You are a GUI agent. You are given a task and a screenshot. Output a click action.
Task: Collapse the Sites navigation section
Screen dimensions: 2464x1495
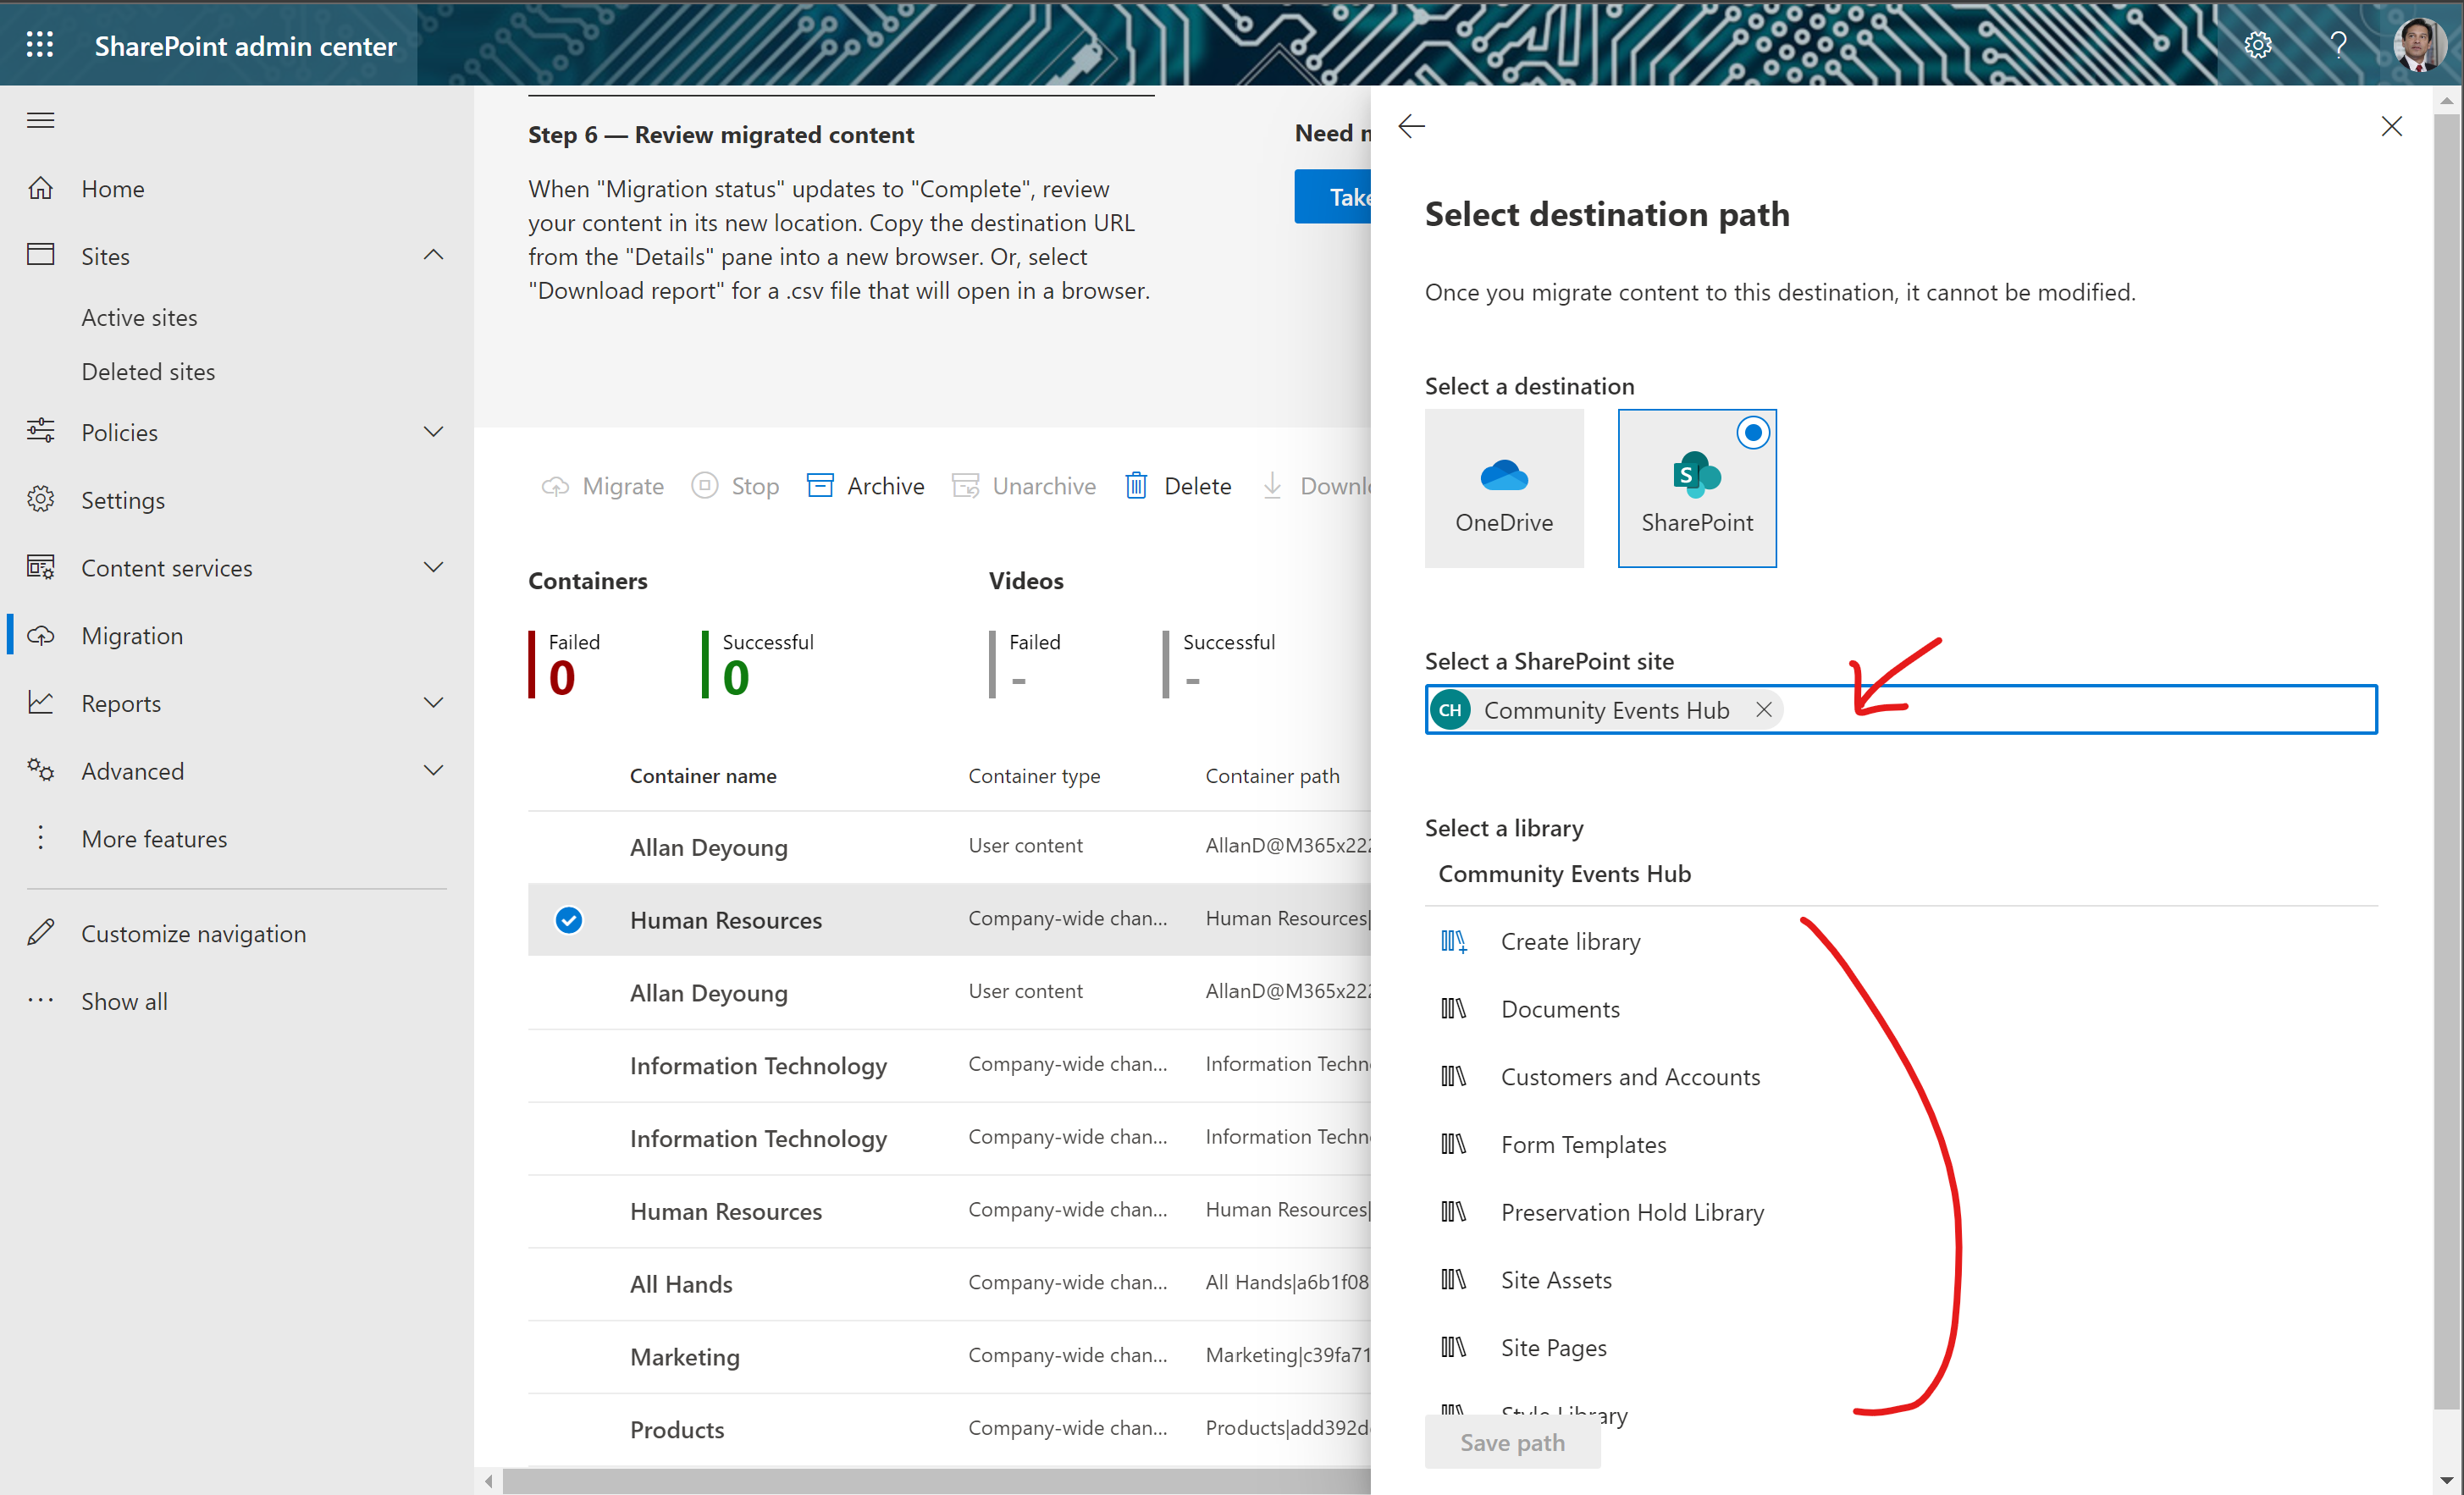(x=433, y=255)
